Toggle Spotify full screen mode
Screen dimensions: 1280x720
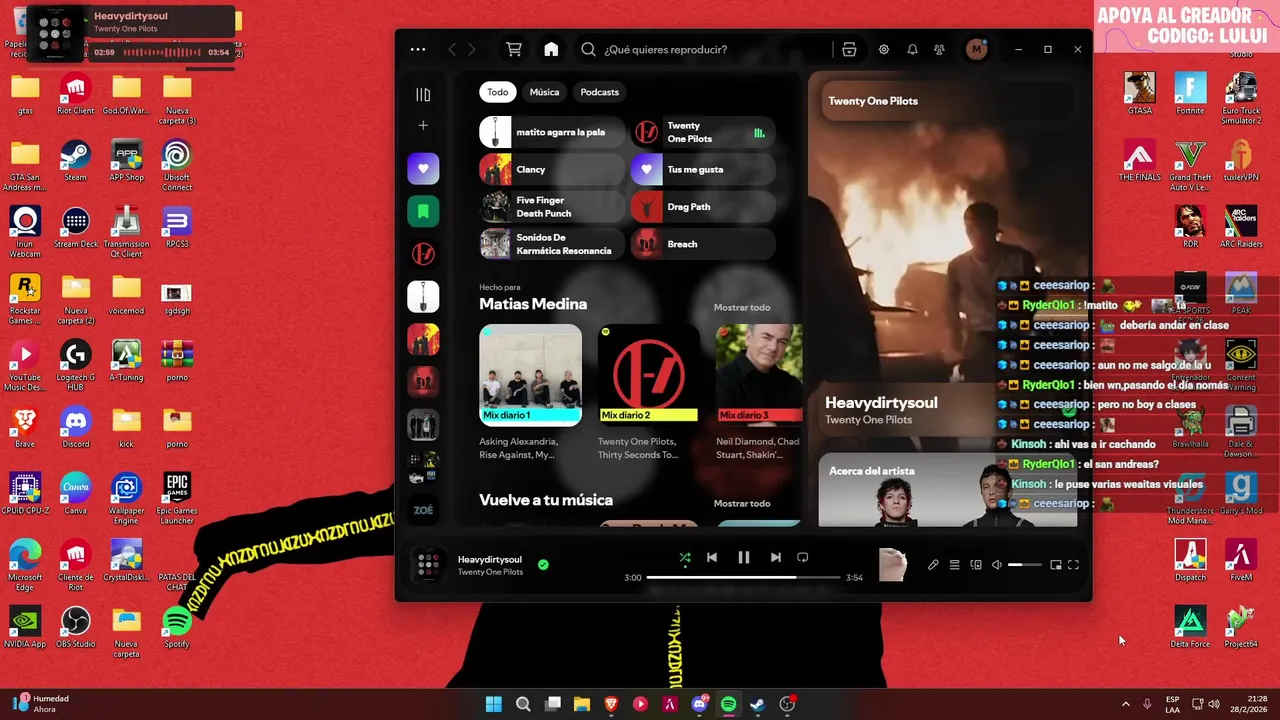pyautogui.click(x=1074, y=565)
